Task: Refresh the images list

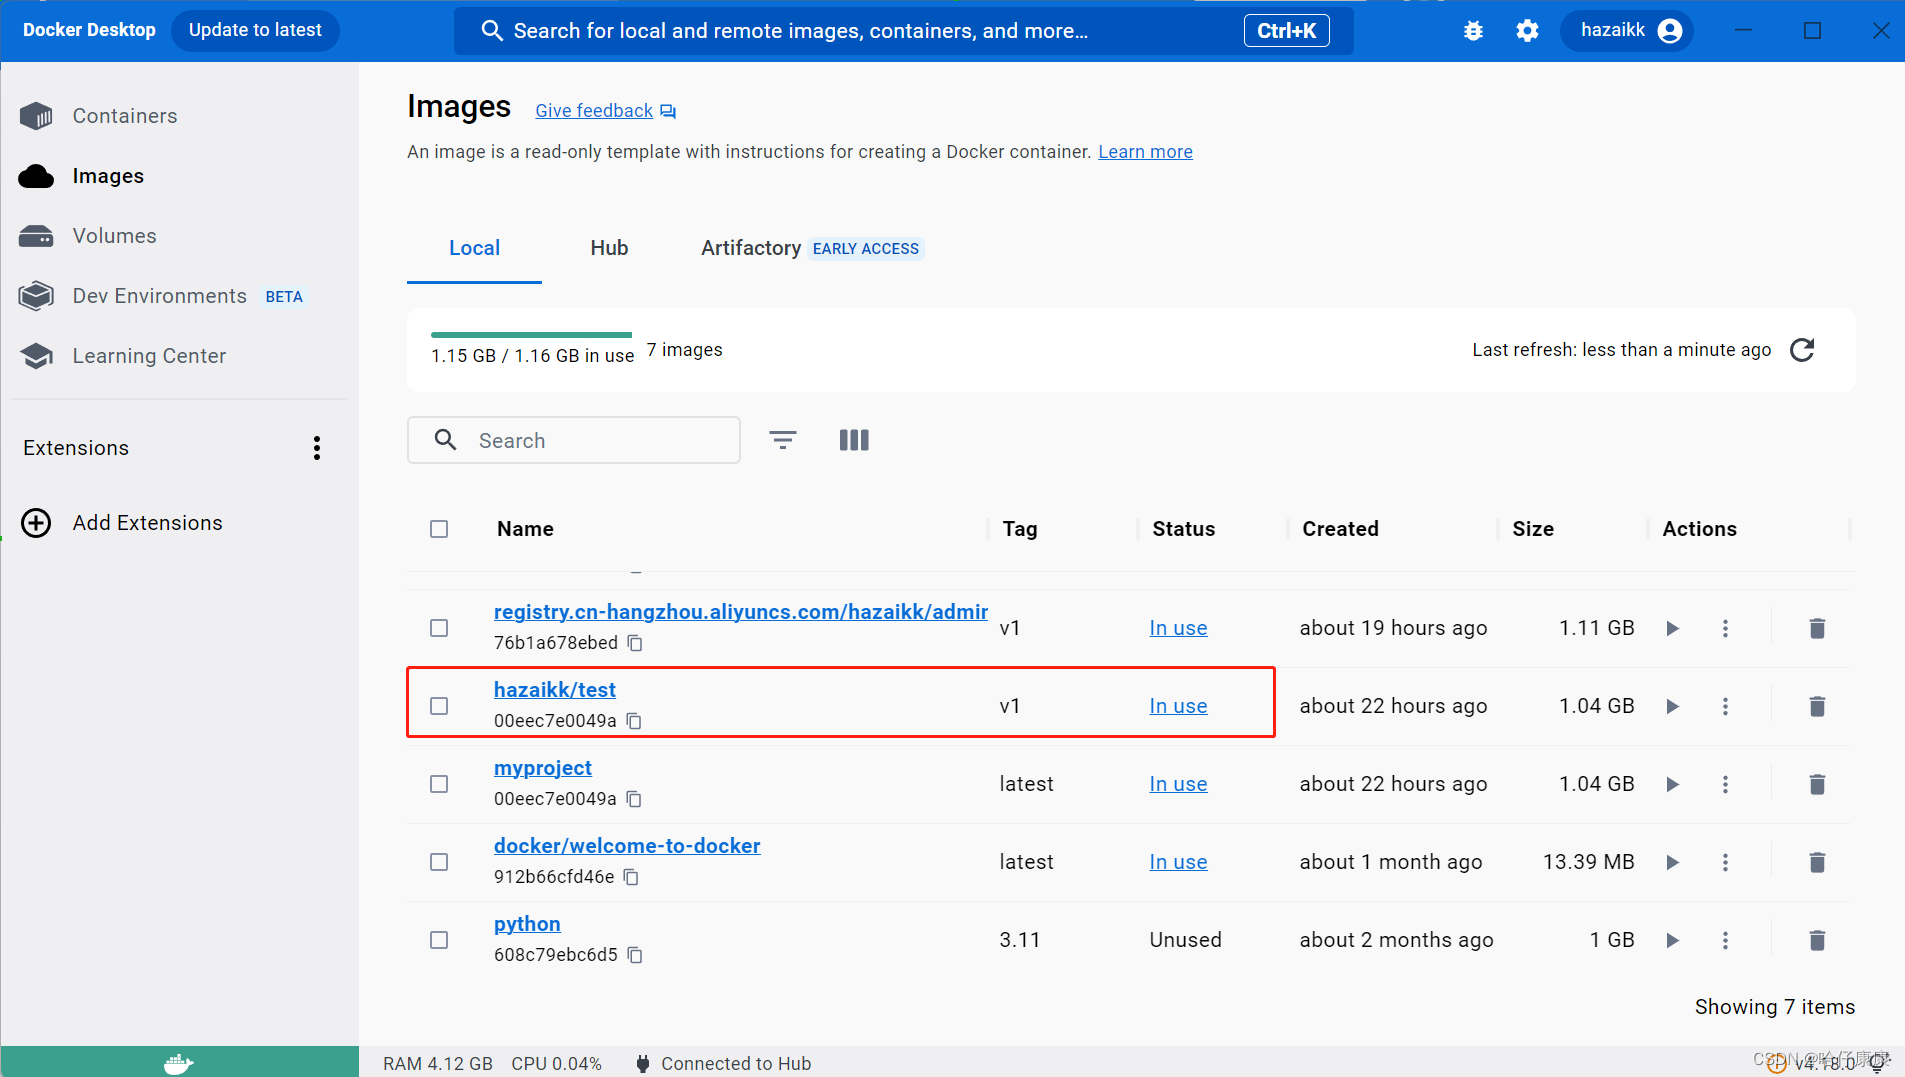Action: pyautogui.click(x=1802, y=350)
